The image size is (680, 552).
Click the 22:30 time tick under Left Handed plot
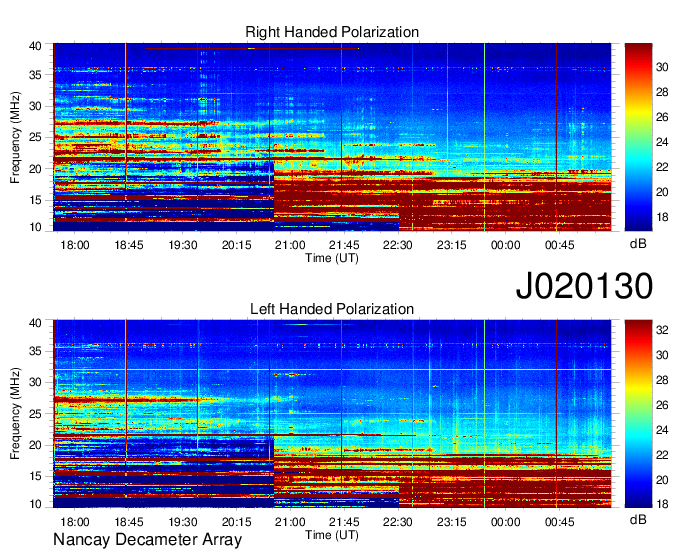pos(398,522)
